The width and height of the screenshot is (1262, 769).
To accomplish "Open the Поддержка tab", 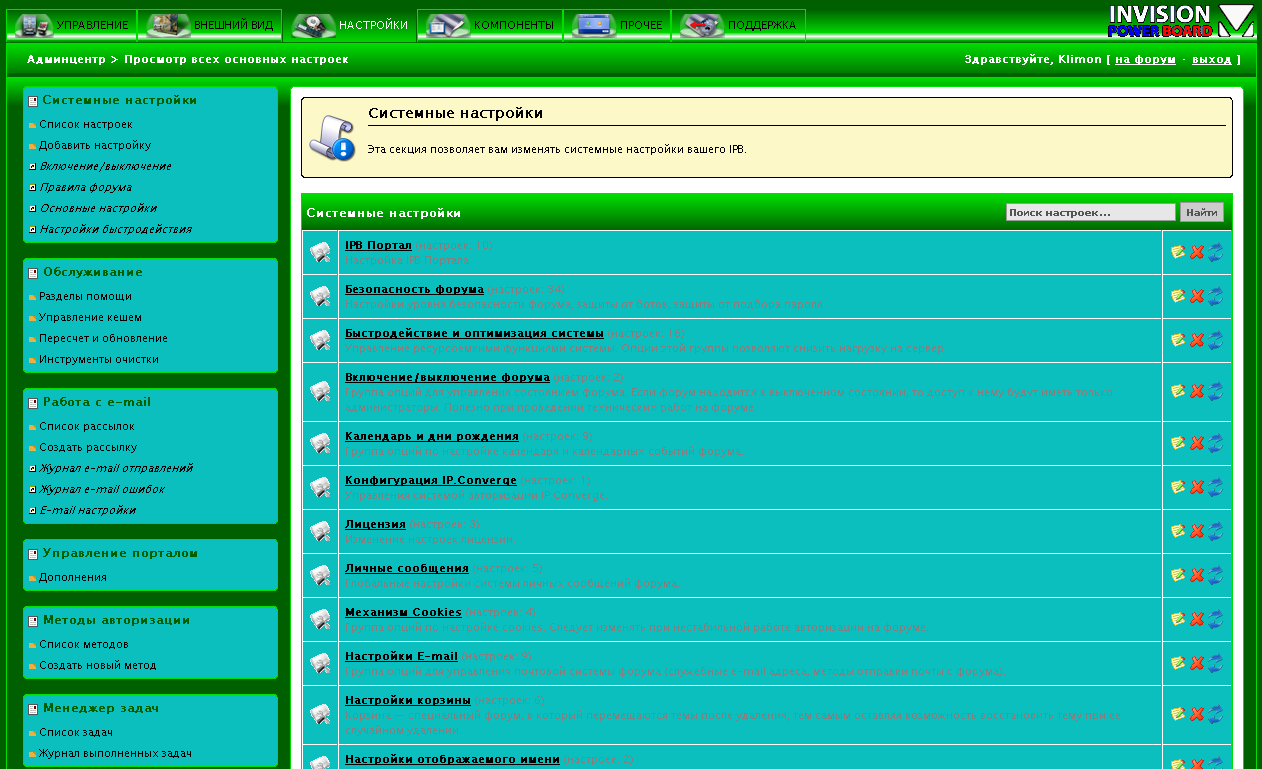I will (738, 25).
